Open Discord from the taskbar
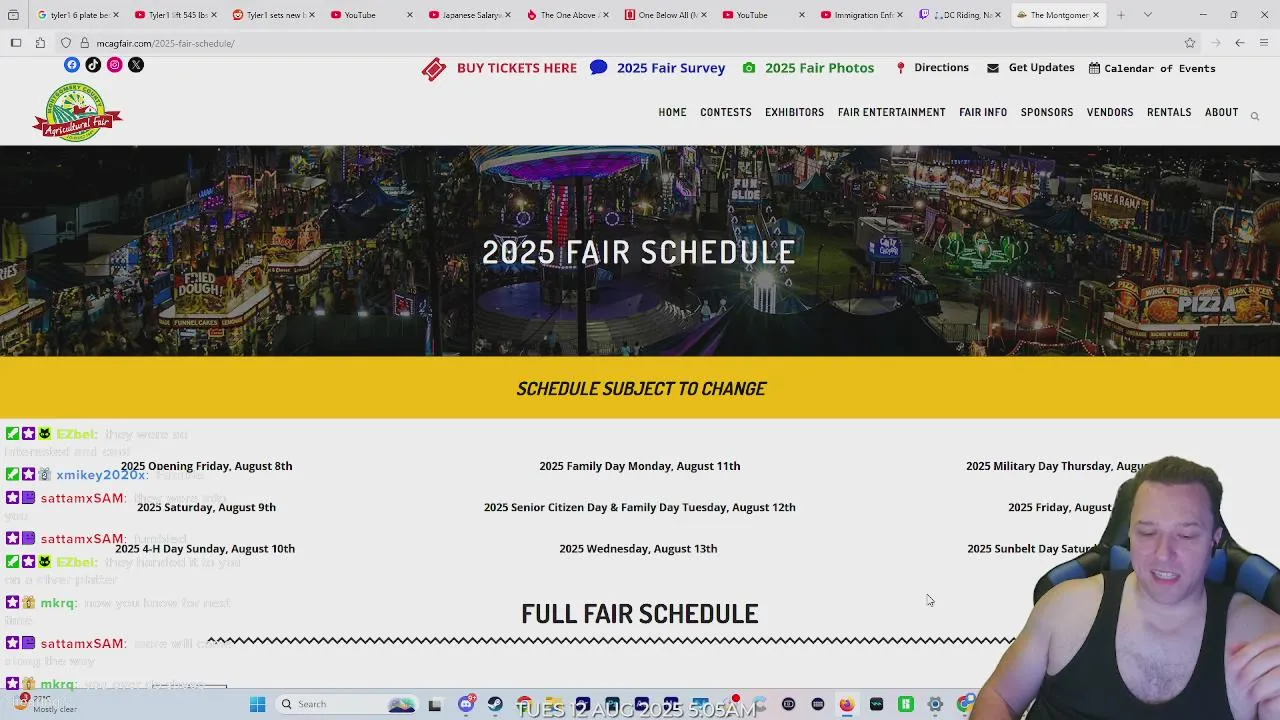This screenshot has width=1280, height=720. coord(466,704)
